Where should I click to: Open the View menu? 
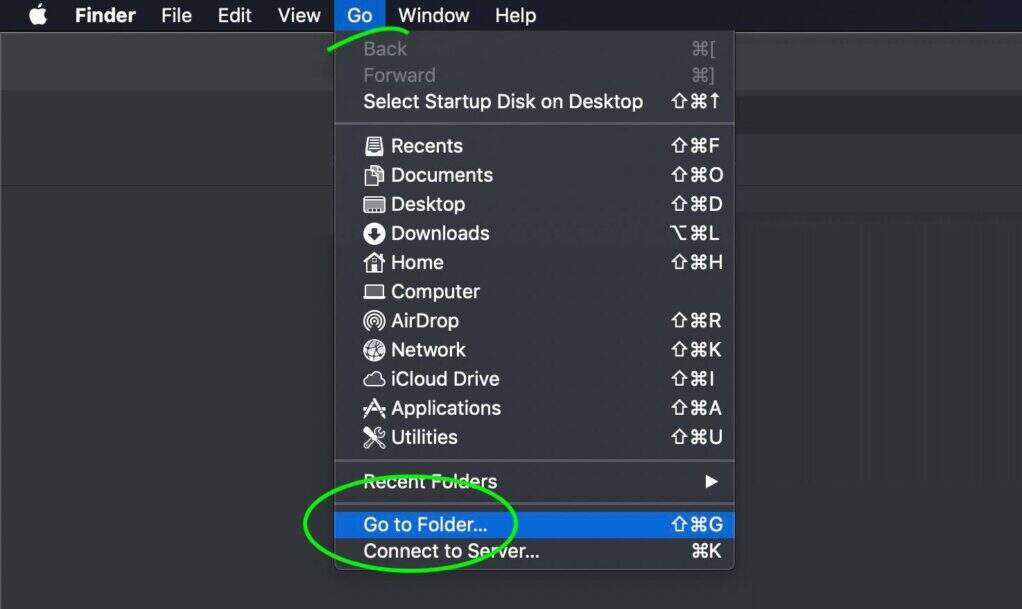299,15
